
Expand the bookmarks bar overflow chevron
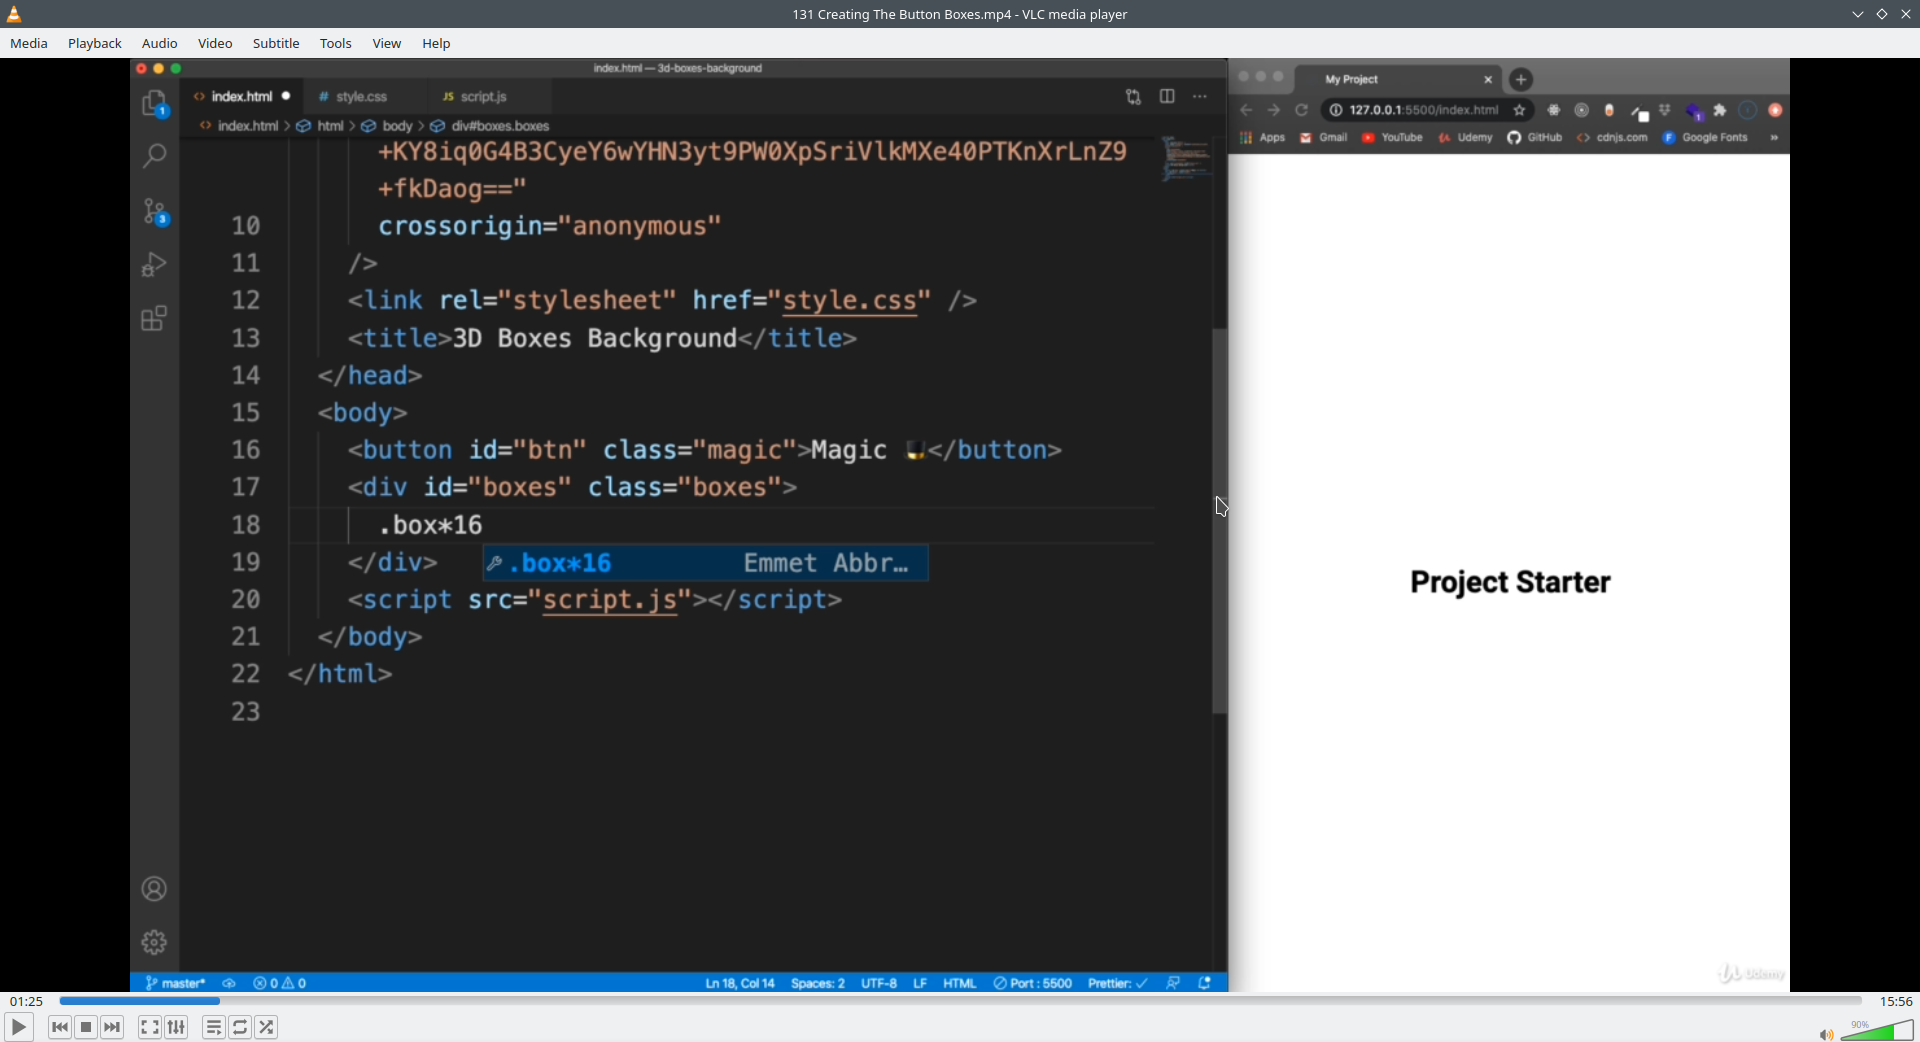pyautogui.click(x=1774, y=138)
